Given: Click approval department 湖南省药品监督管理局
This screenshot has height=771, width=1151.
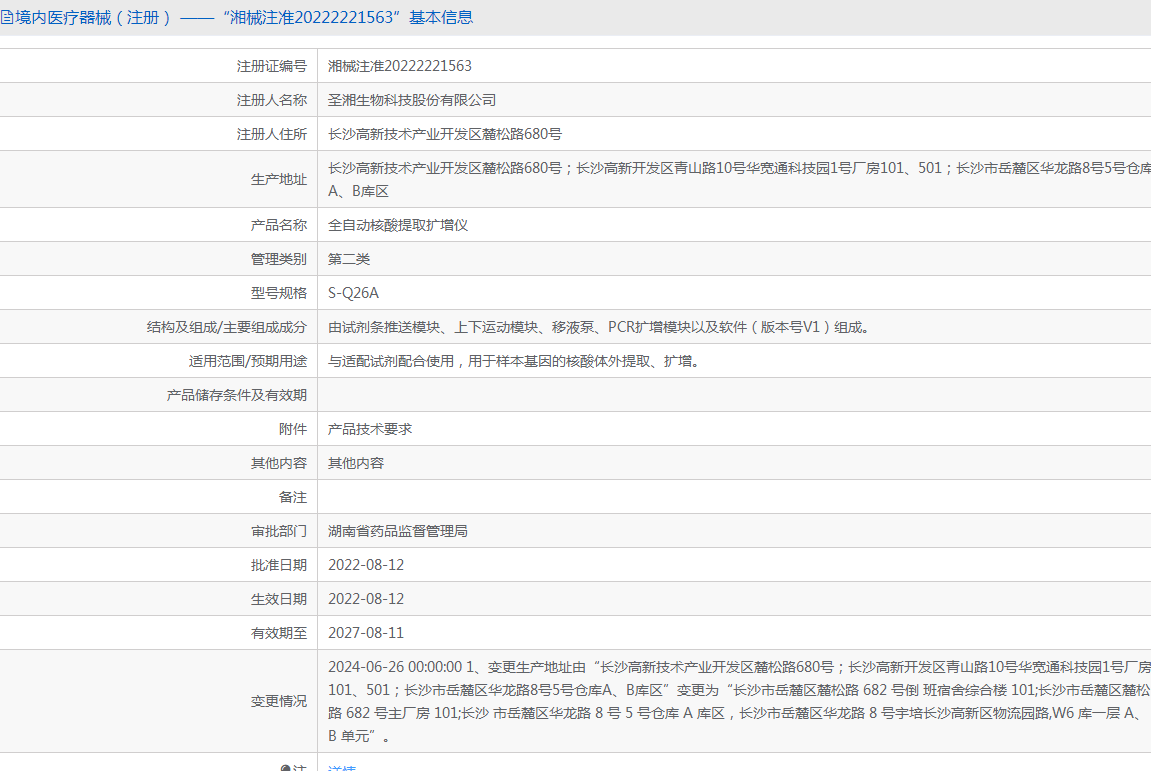Looking at the screenshot, I should click(x=398, y=531).
